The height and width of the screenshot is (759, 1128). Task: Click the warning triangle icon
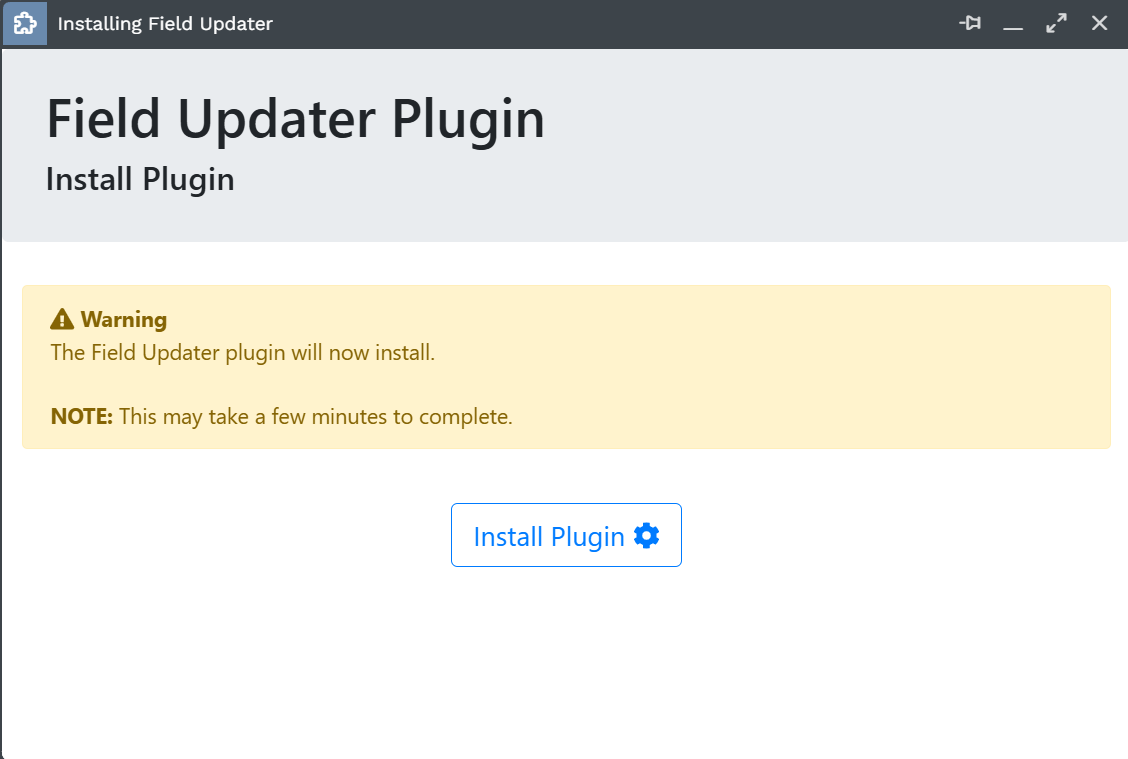pos(62,320)
